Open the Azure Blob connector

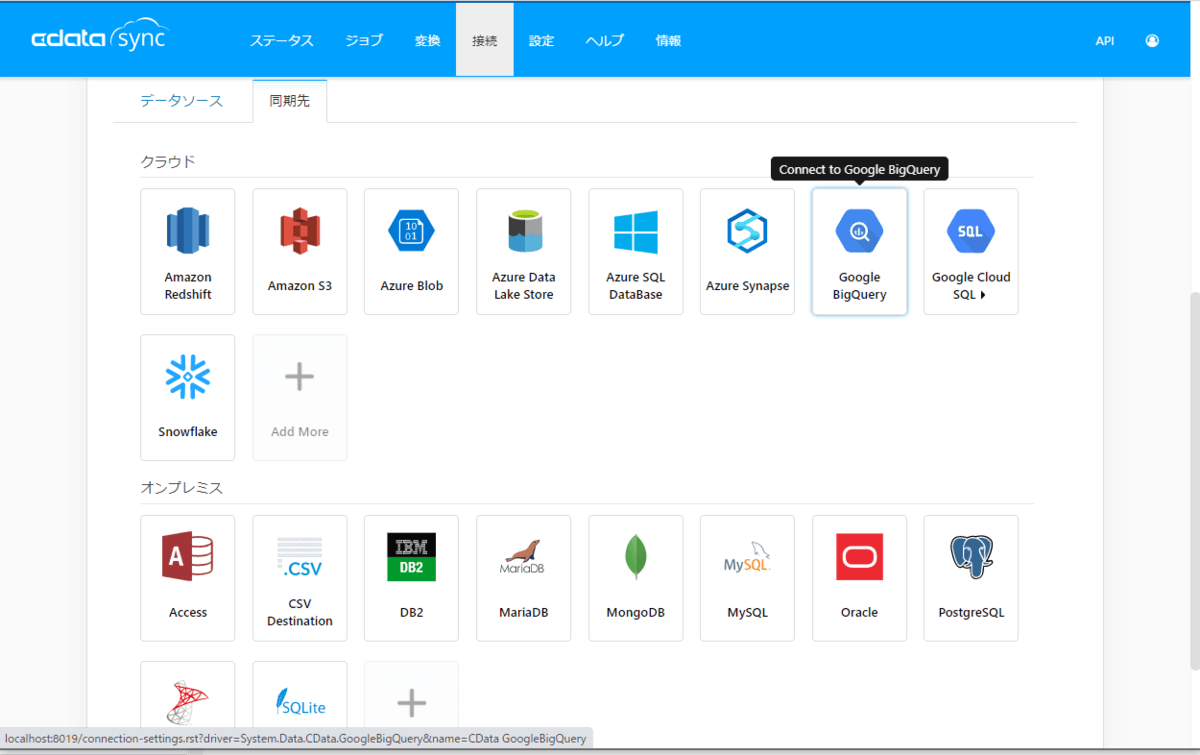point(411,252)
